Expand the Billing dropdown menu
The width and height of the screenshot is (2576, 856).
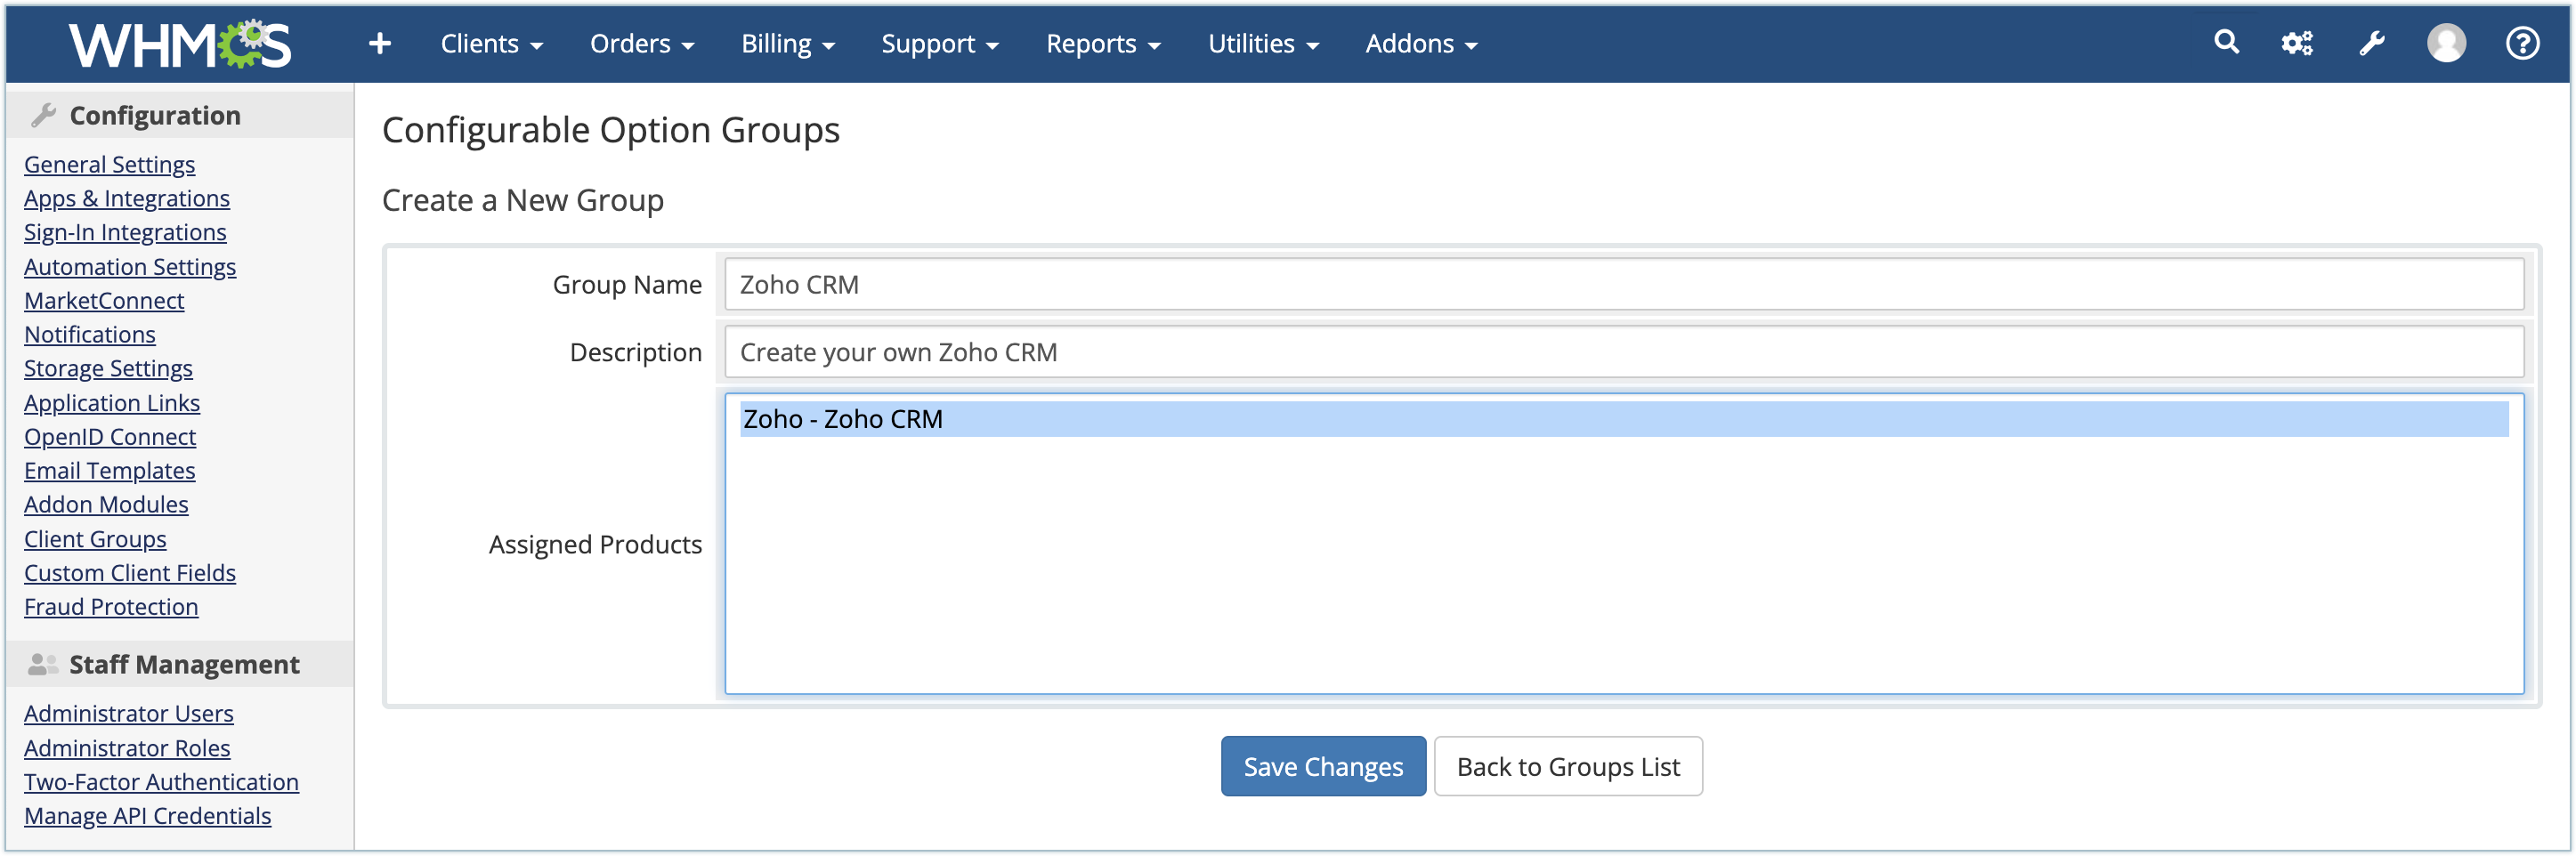point(787,44)
